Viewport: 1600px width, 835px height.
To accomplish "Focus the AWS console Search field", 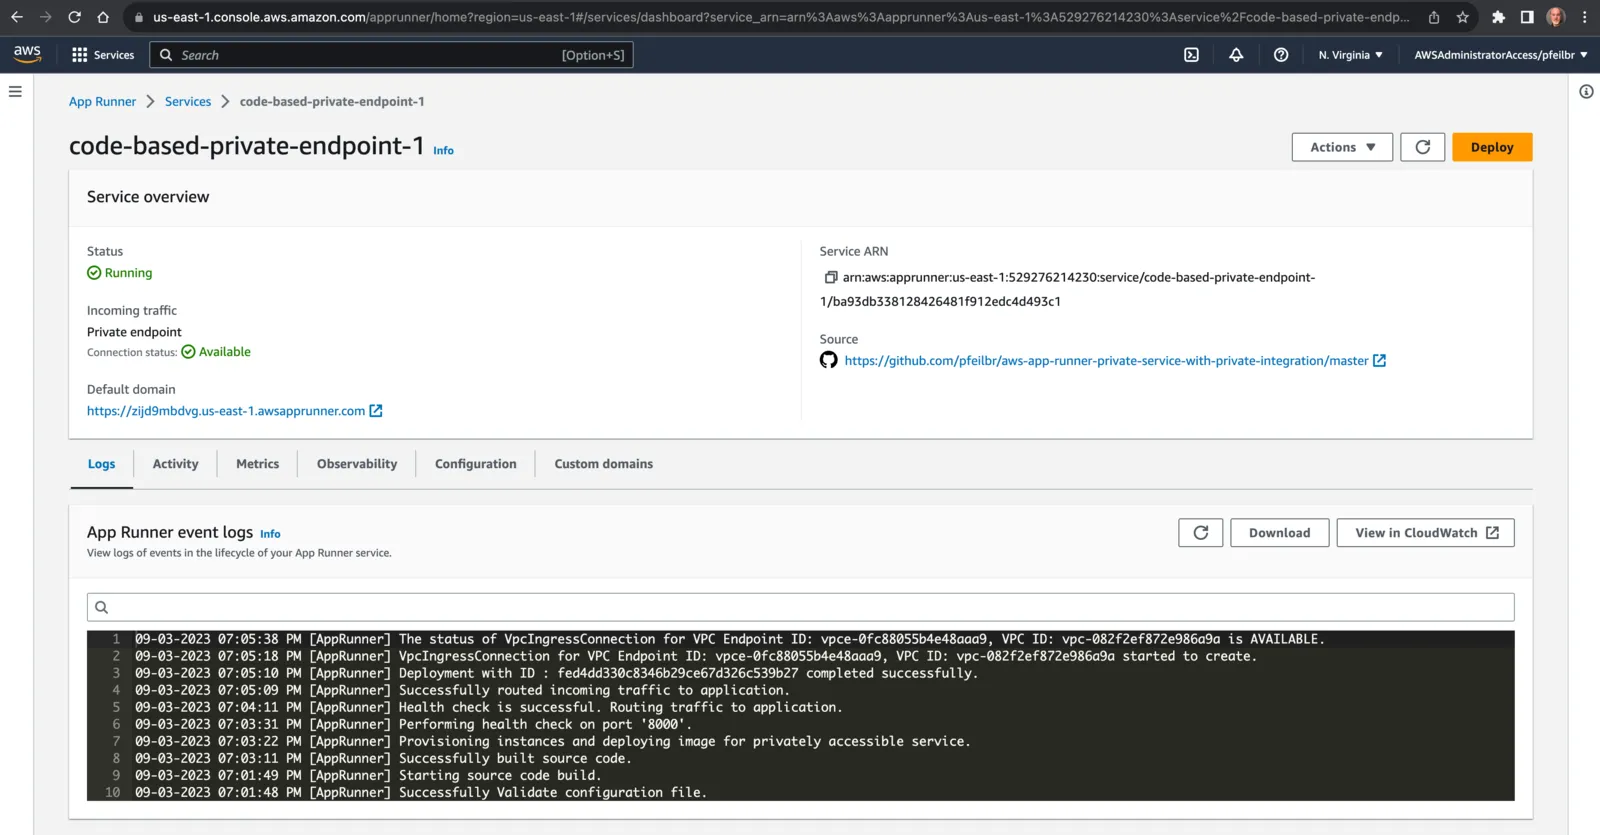I will (x=391, y=55).
